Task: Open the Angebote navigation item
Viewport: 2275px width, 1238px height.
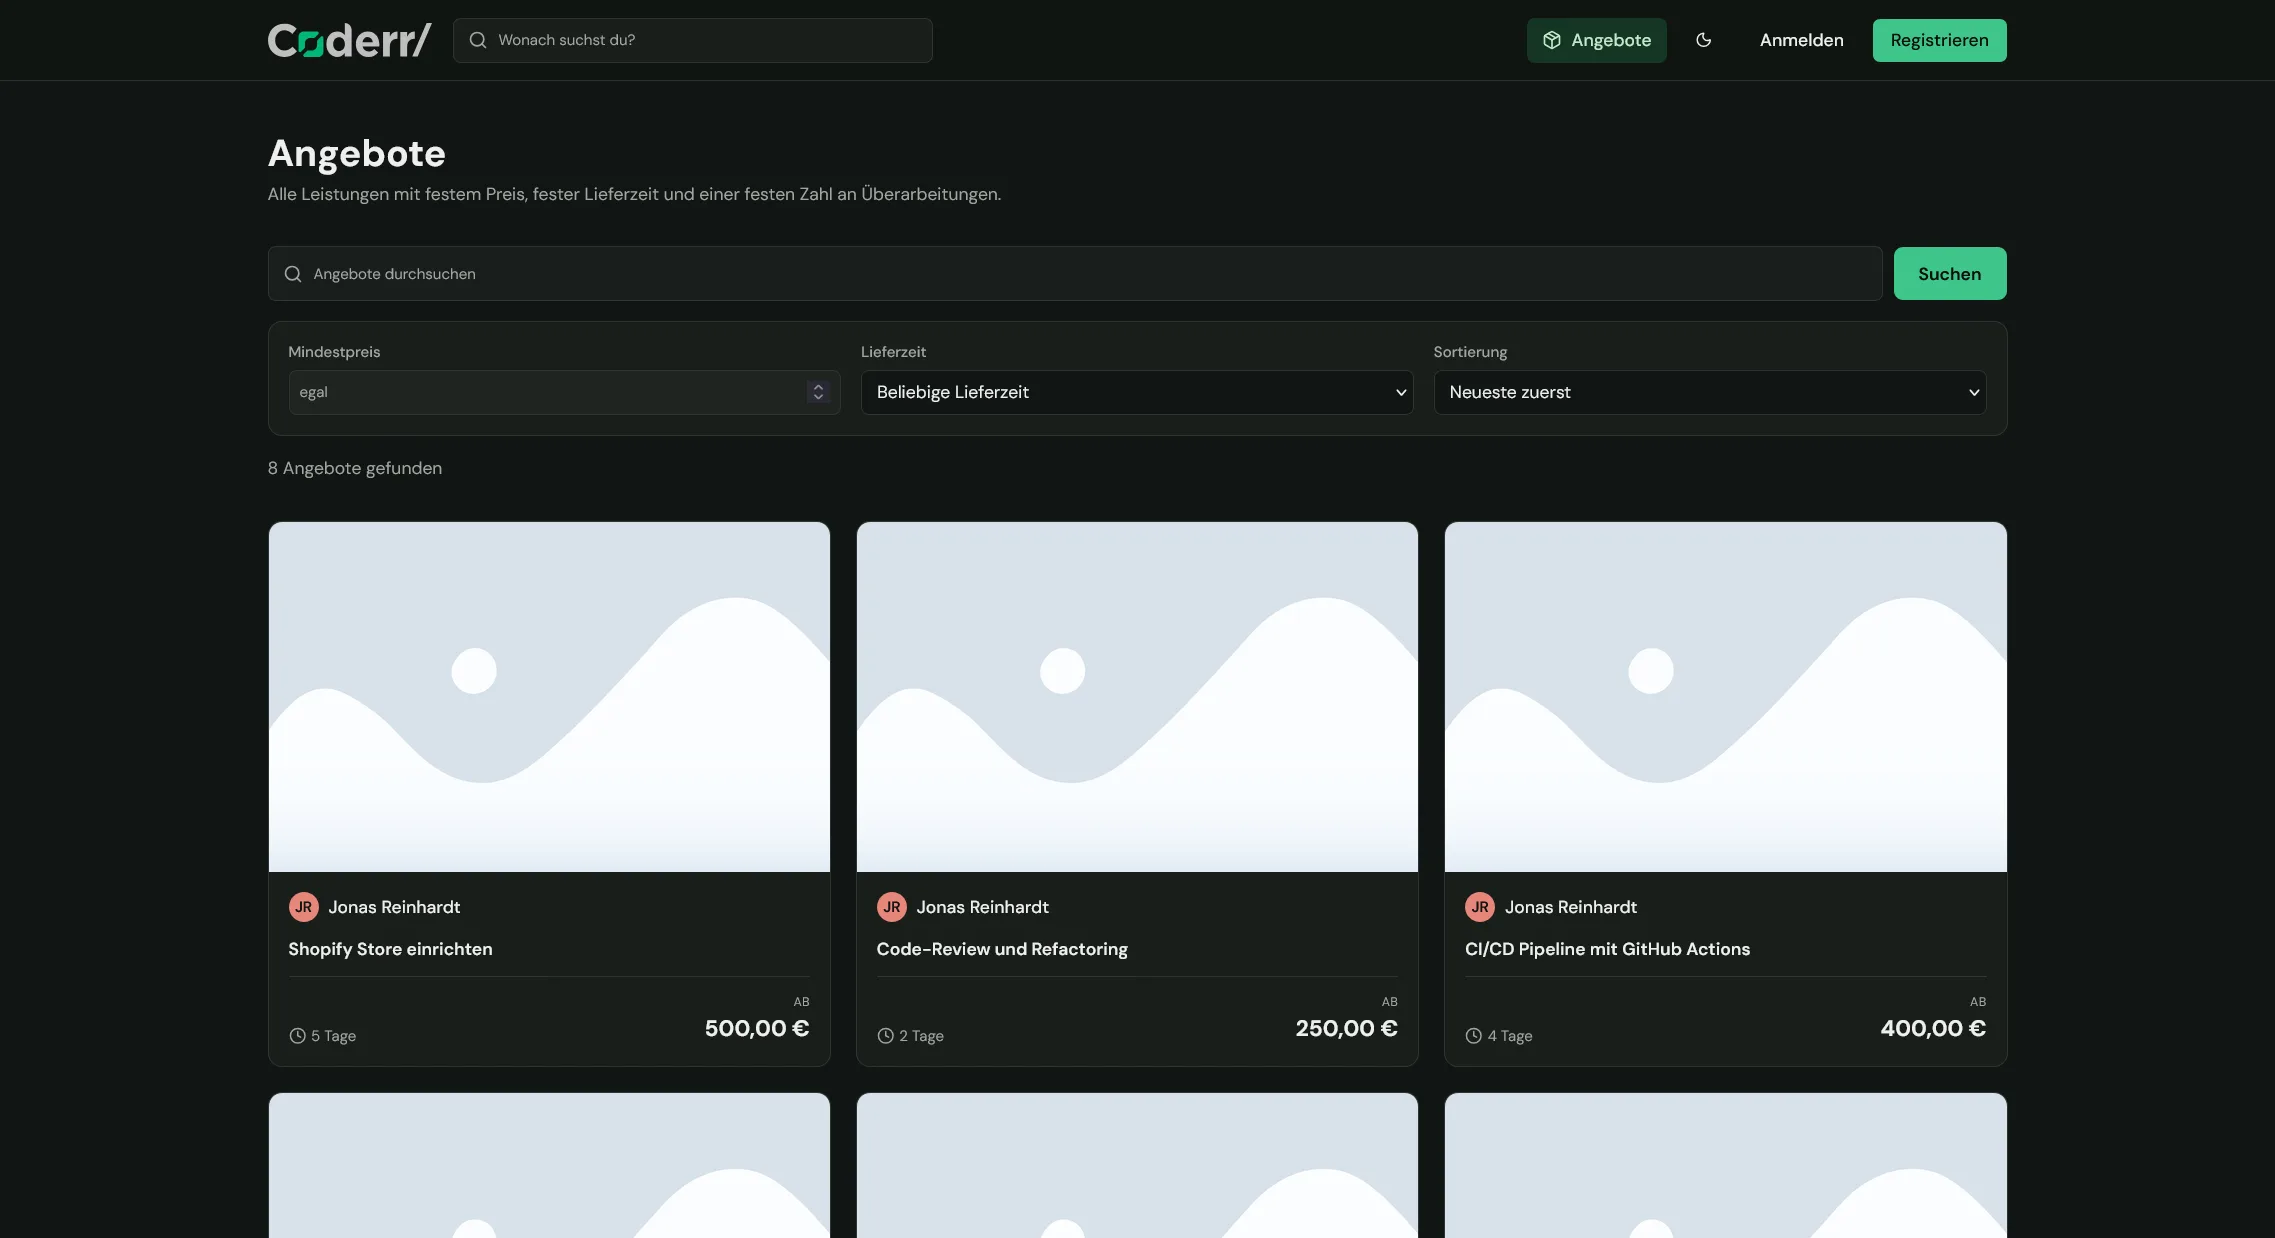Action: (1596, 40)
